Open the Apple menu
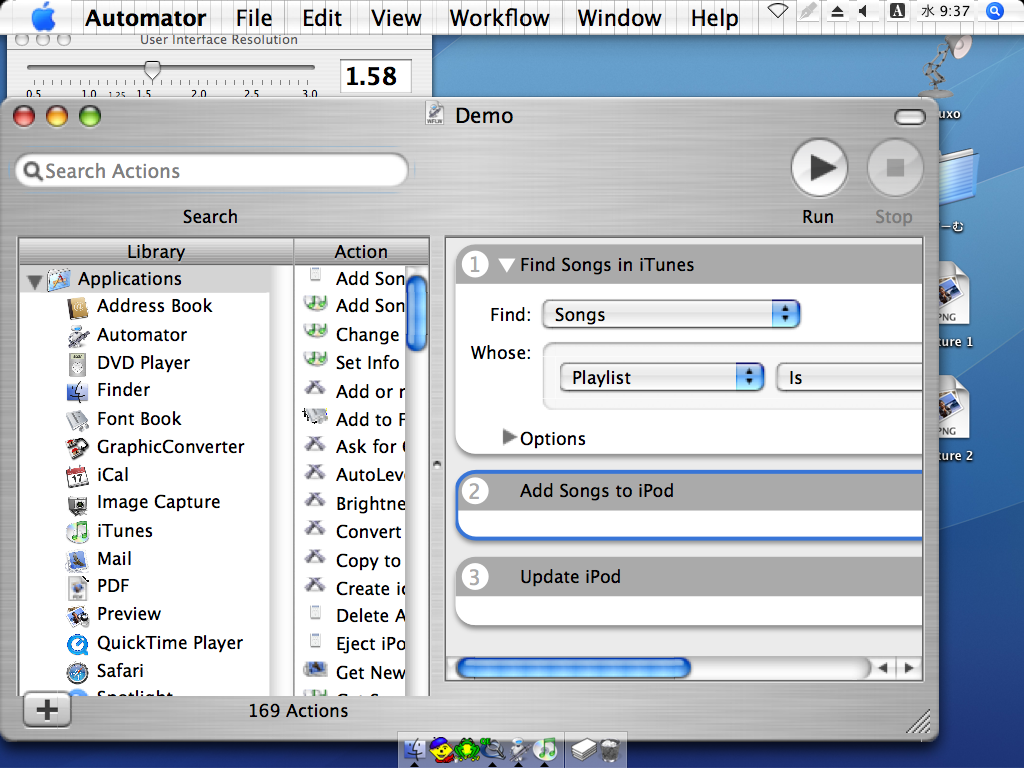The width and height of the screenshot is (1024, 768). click(x=44, y=16)
